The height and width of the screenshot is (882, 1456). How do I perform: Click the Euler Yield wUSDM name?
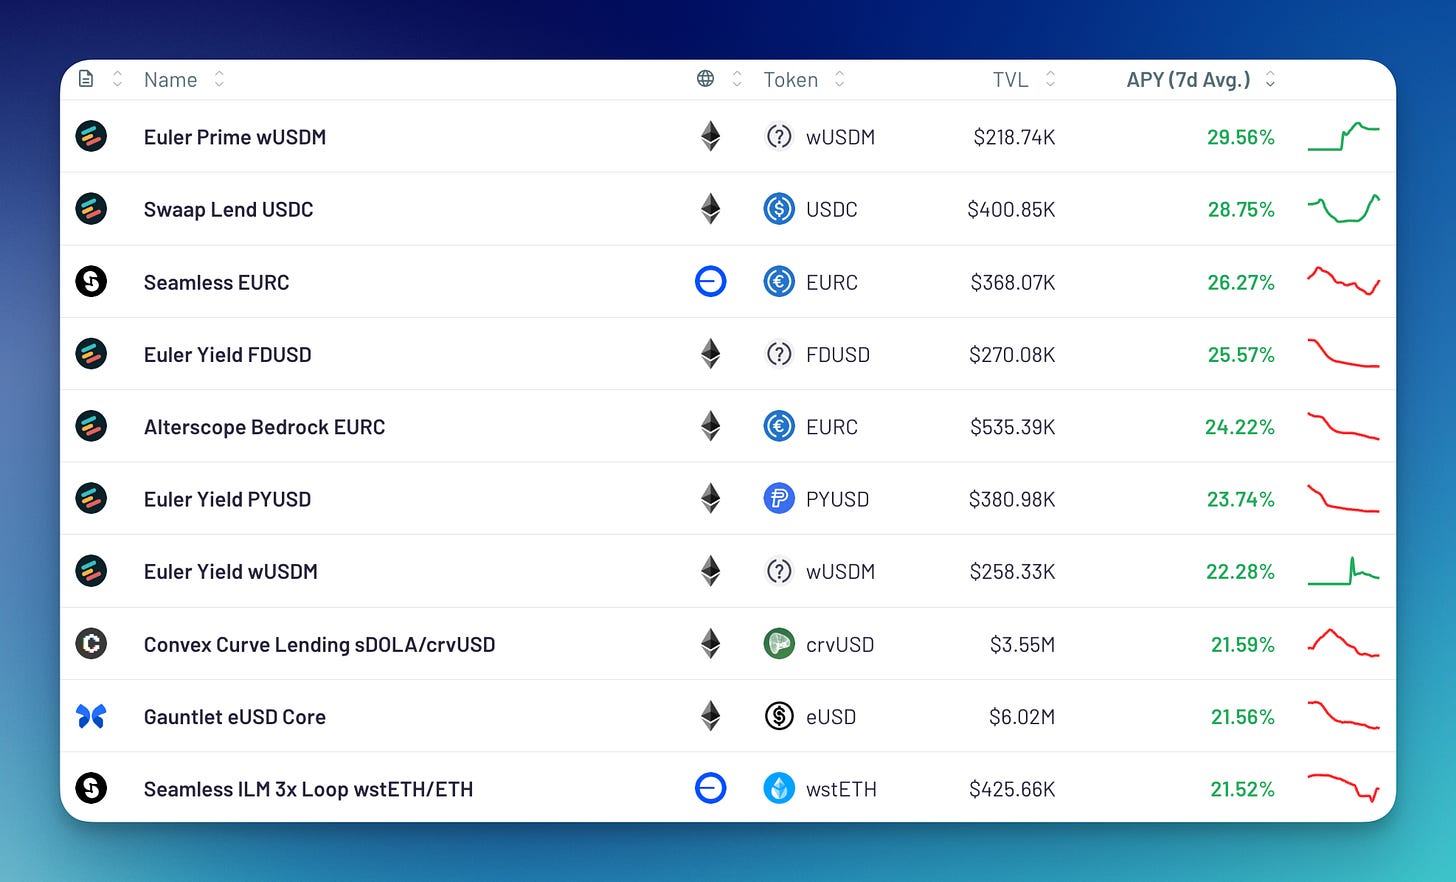coord(230,571)
